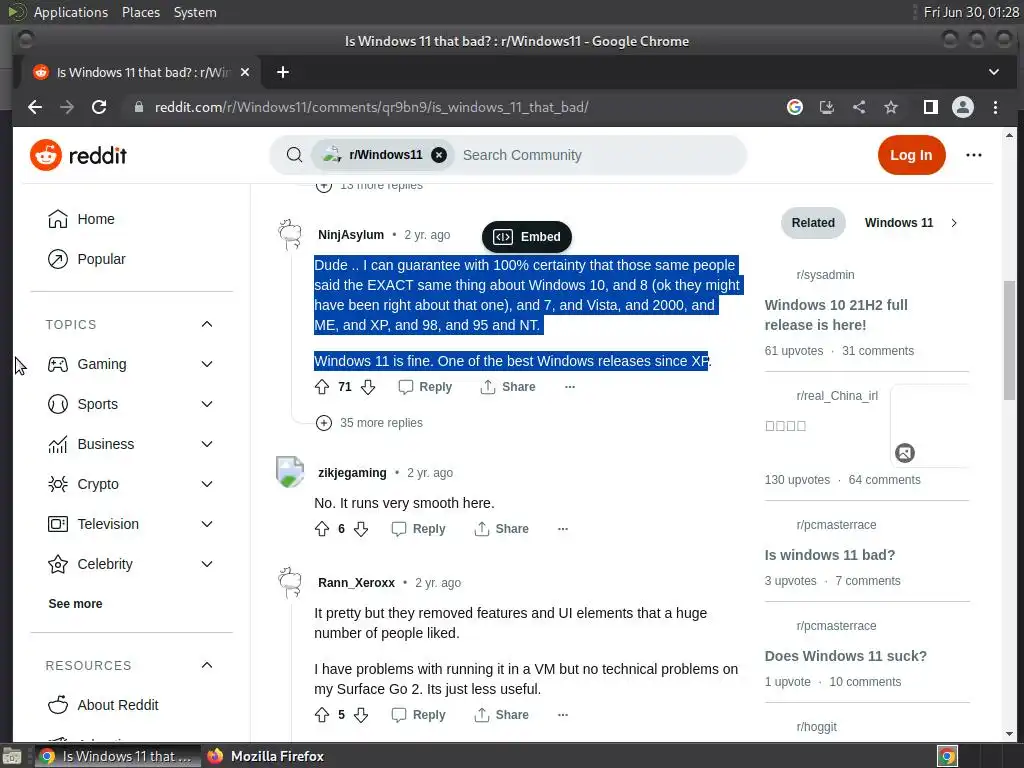Downvote the NinjAsylum comment

368,387
